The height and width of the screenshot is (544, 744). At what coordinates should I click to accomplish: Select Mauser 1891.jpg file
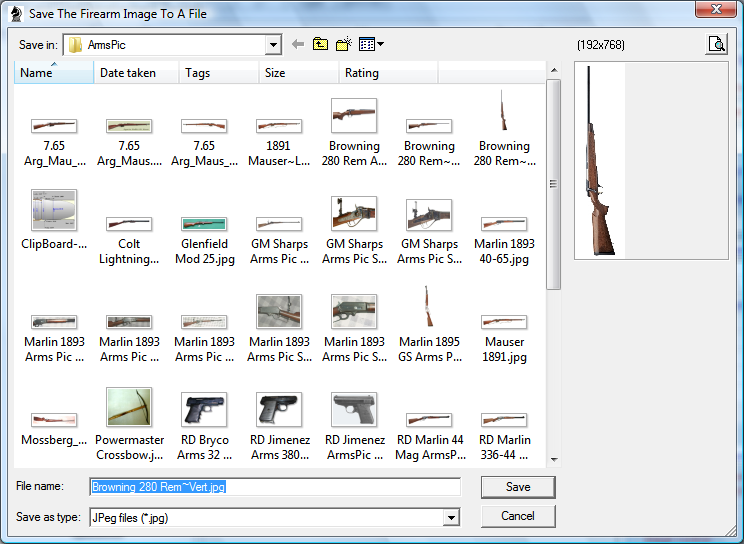(504, 338)
